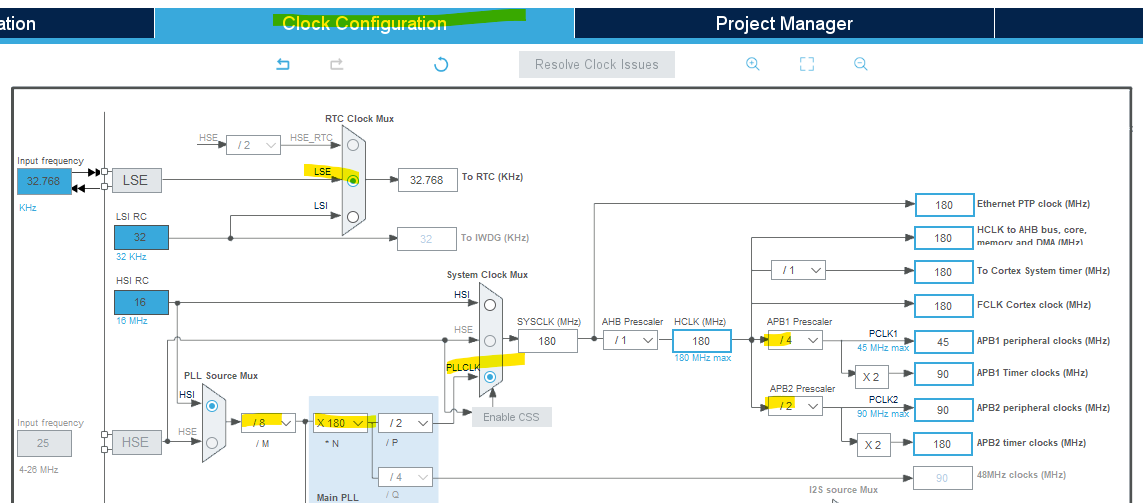Select LSI in RTC Clock Mux
This screenshot has width=1143, height=503.
click(x=354, y=217)
